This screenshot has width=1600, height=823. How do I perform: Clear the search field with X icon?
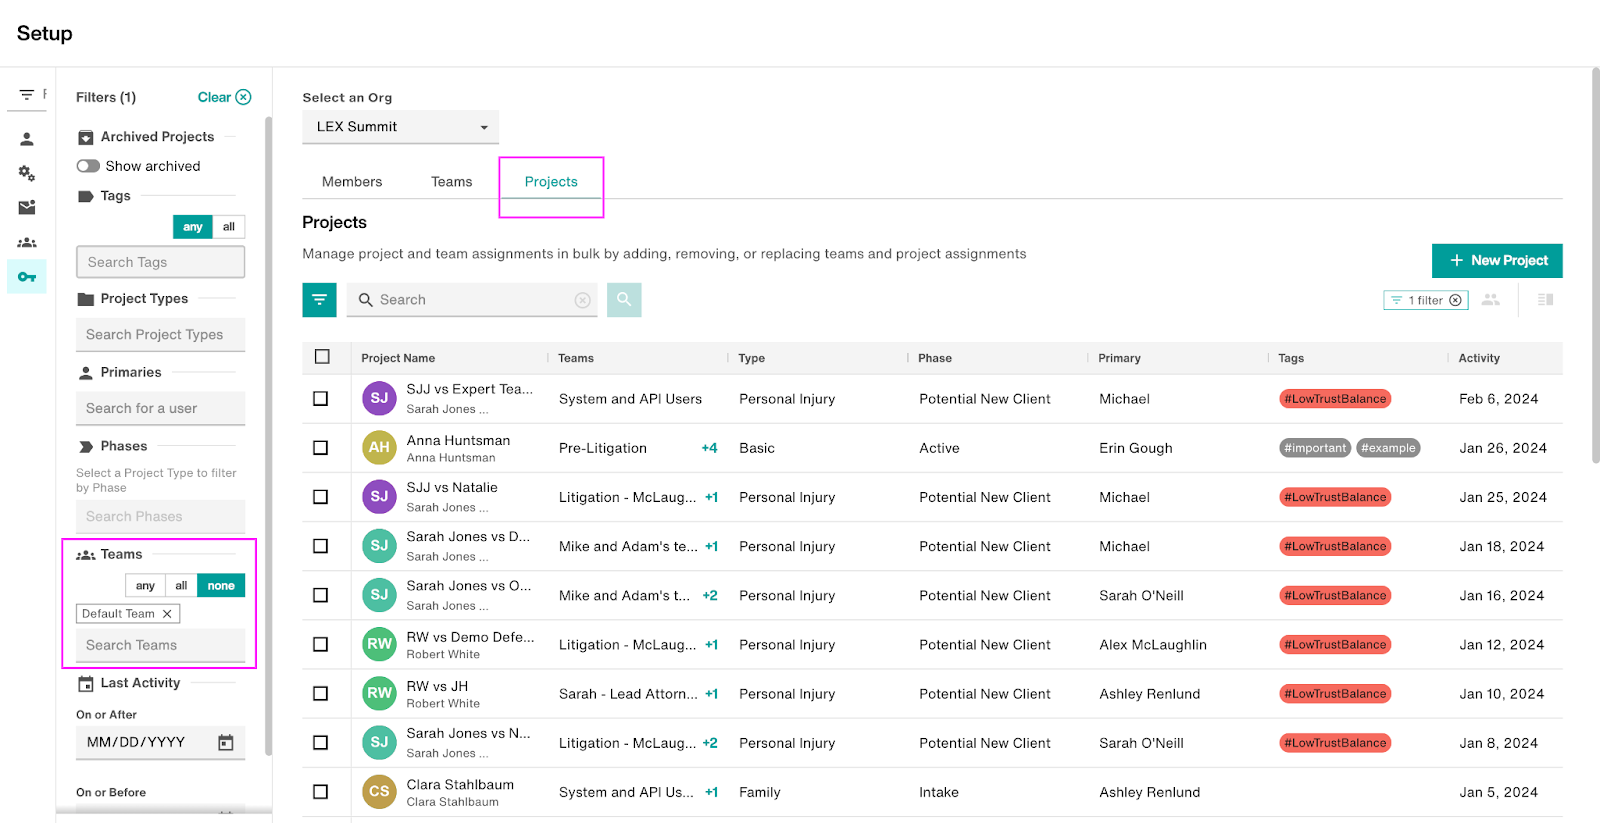pos(583,300)
